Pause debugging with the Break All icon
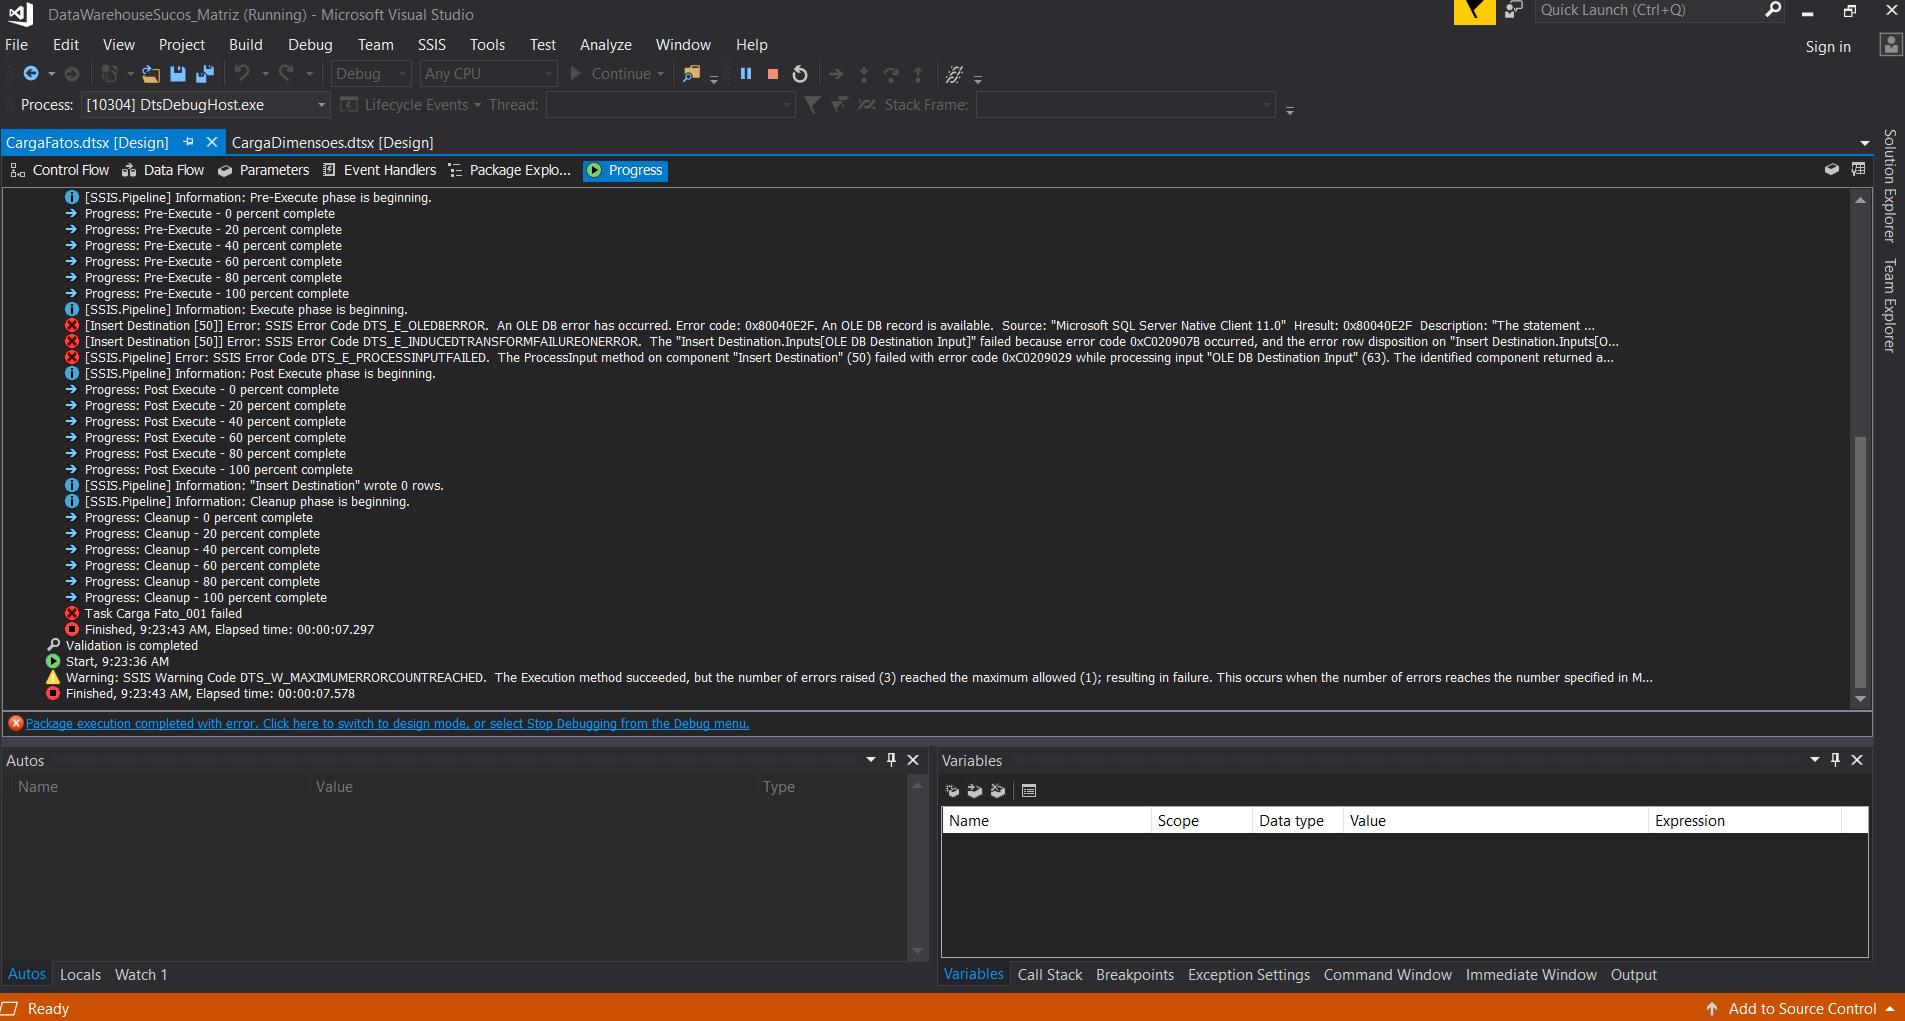Screen dimensions: 1905x1021 [x=746, y=74]
